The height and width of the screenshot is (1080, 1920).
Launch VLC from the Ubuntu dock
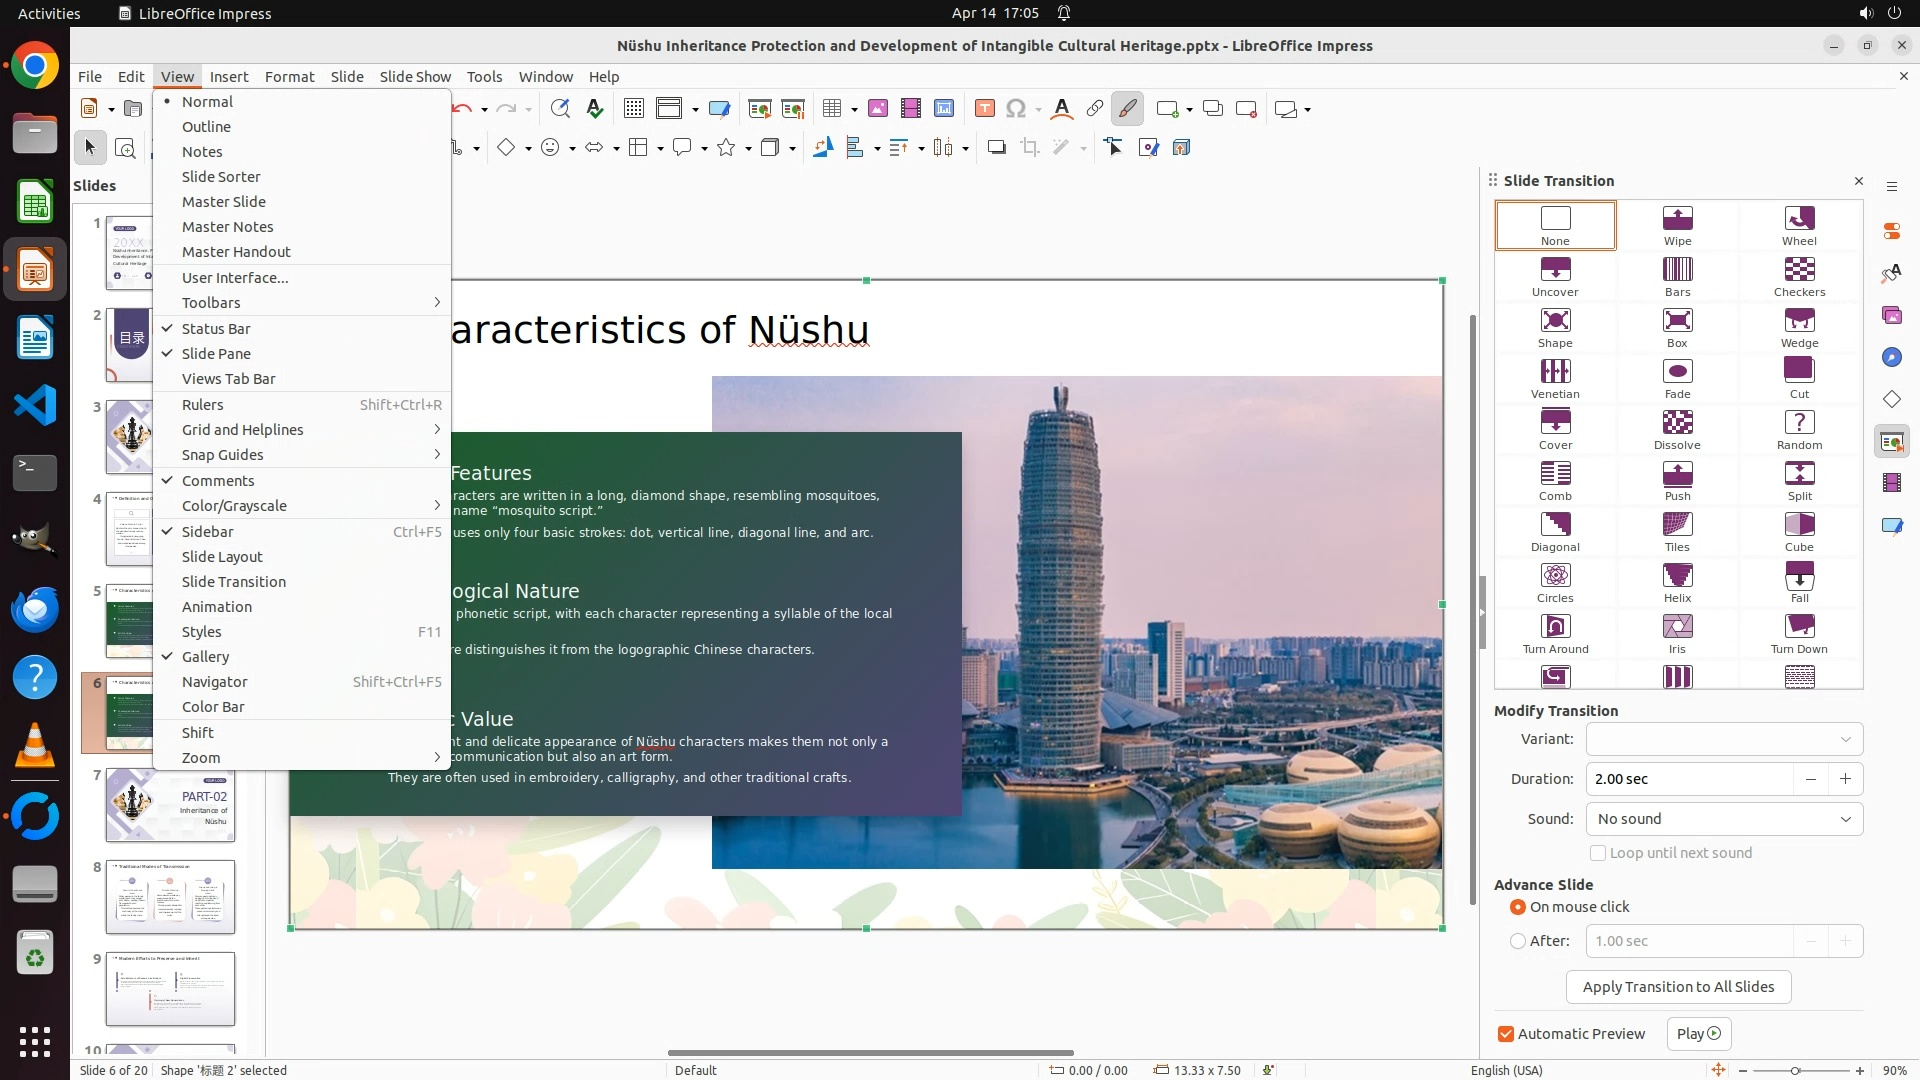pyautogui.click(x=35, y=746)
